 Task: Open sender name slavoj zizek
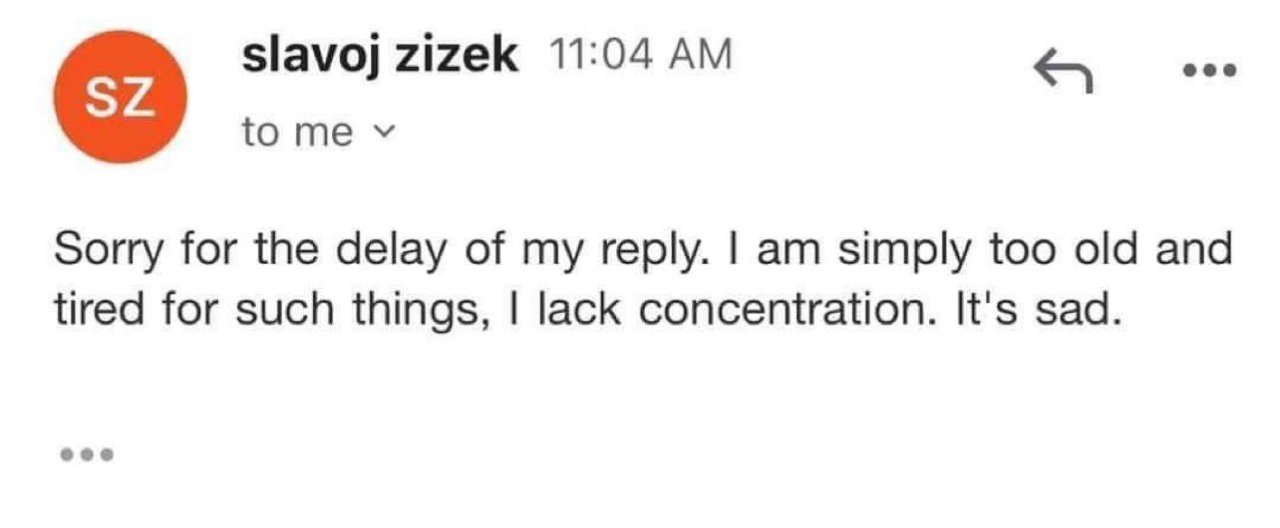[379, 57]
